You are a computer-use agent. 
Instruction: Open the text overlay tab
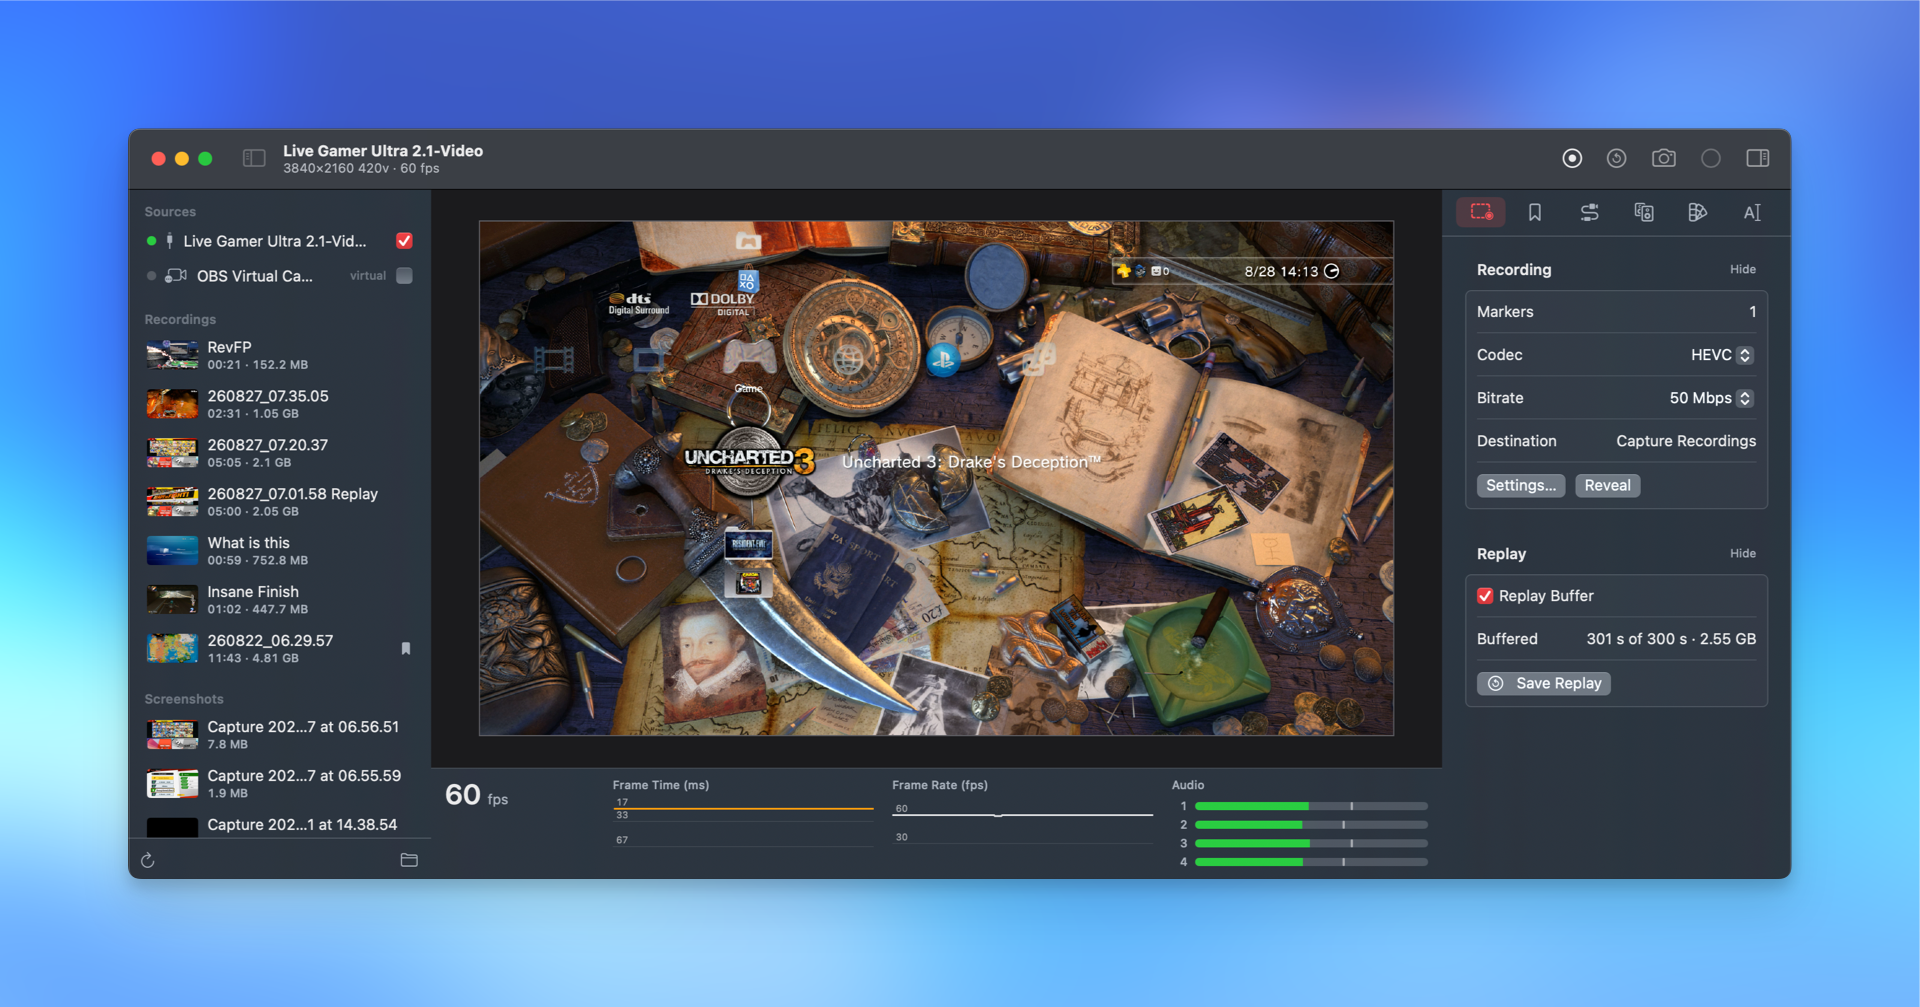point(1752,212)
